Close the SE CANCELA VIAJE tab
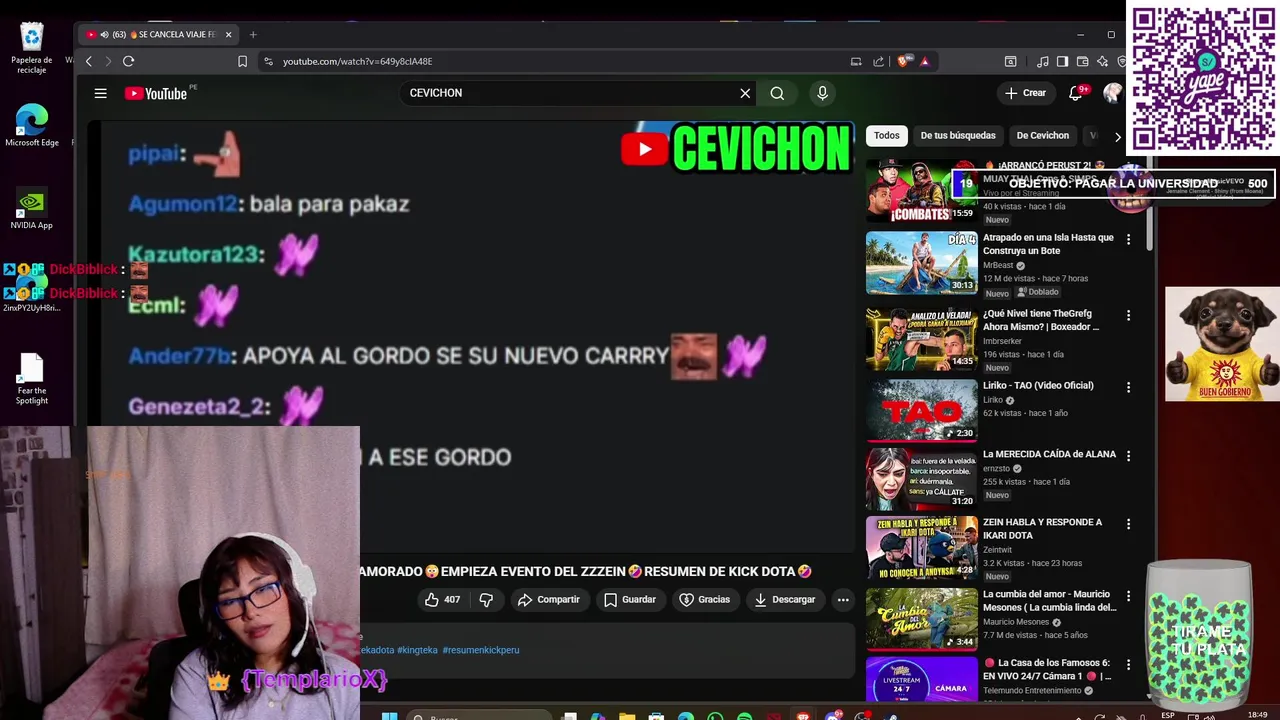1280x720 pixels. click(x=228, y=34)
